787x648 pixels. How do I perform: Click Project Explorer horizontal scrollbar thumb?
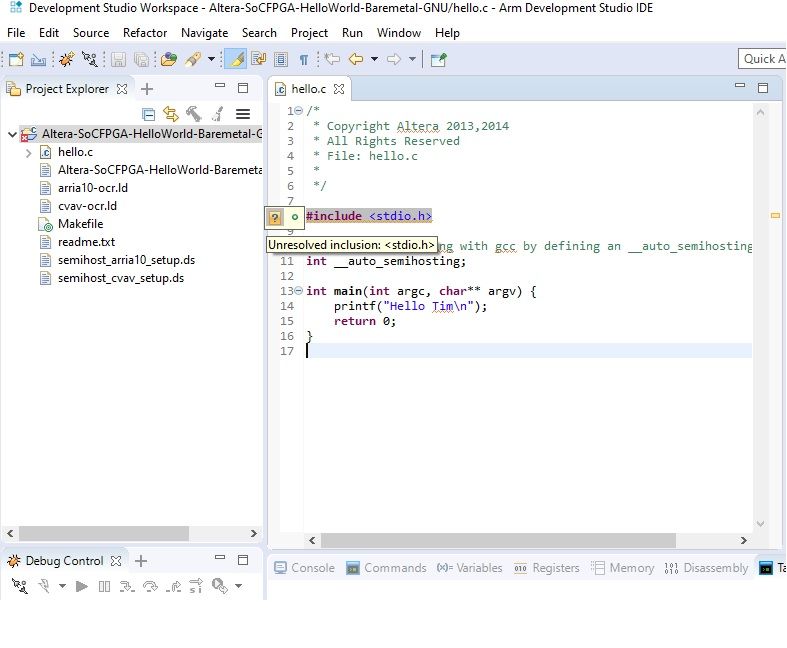pyautogui.click(x=103, y=533)
